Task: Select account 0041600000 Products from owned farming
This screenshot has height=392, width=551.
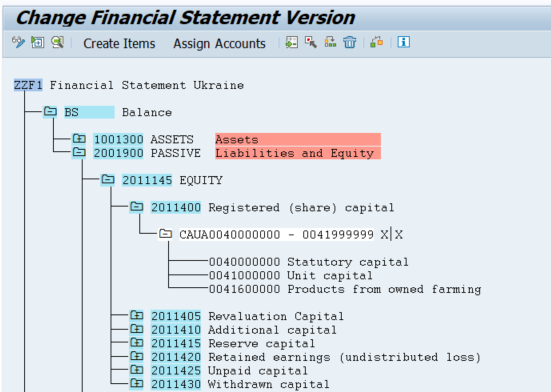Action: 345,289
